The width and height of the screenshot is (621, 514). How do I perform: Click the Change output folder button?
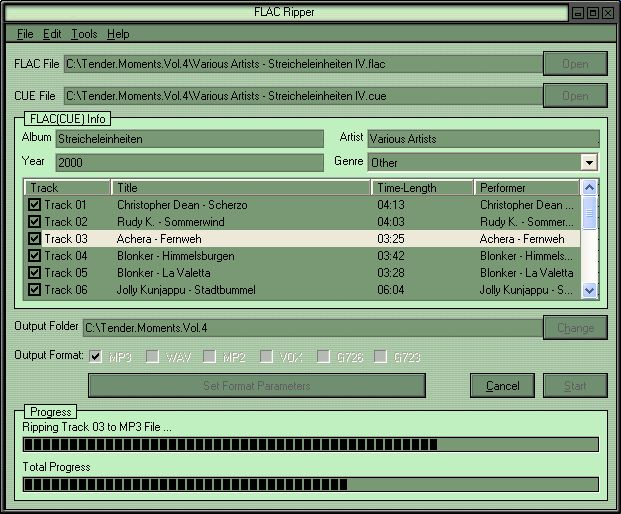point(575,327)
